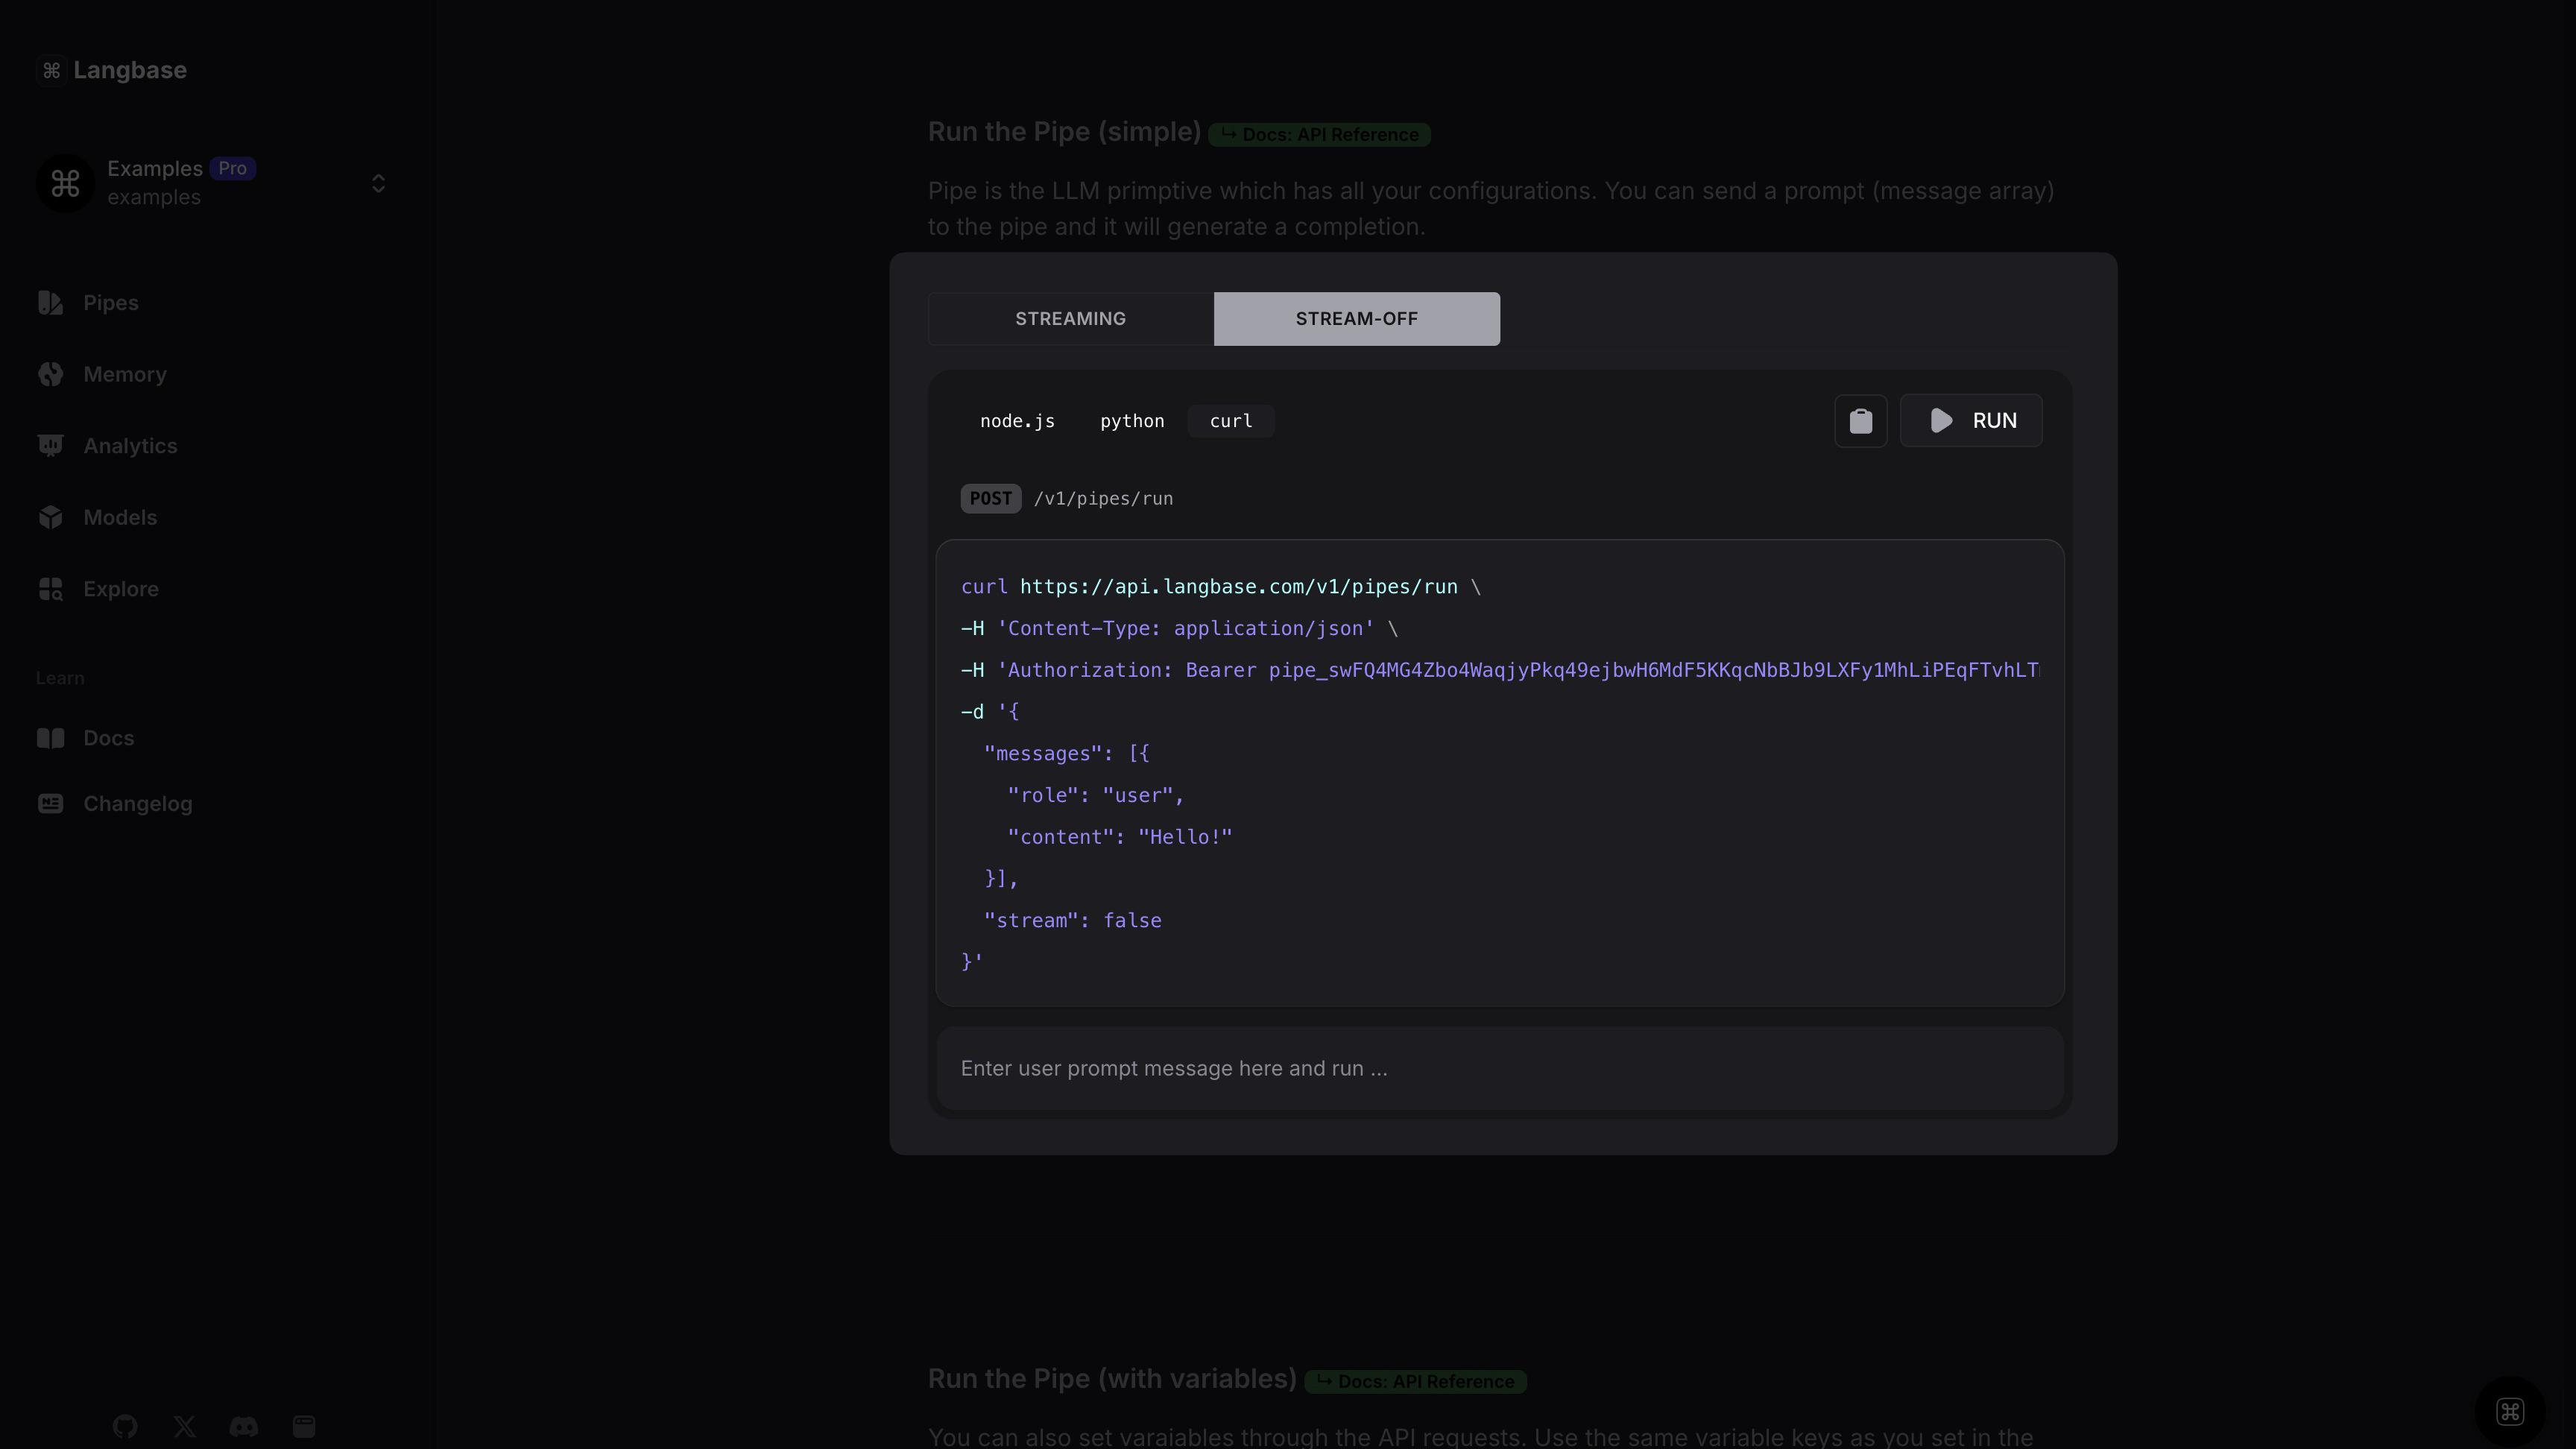Open Pipes in the sidebar

(110, 303)
